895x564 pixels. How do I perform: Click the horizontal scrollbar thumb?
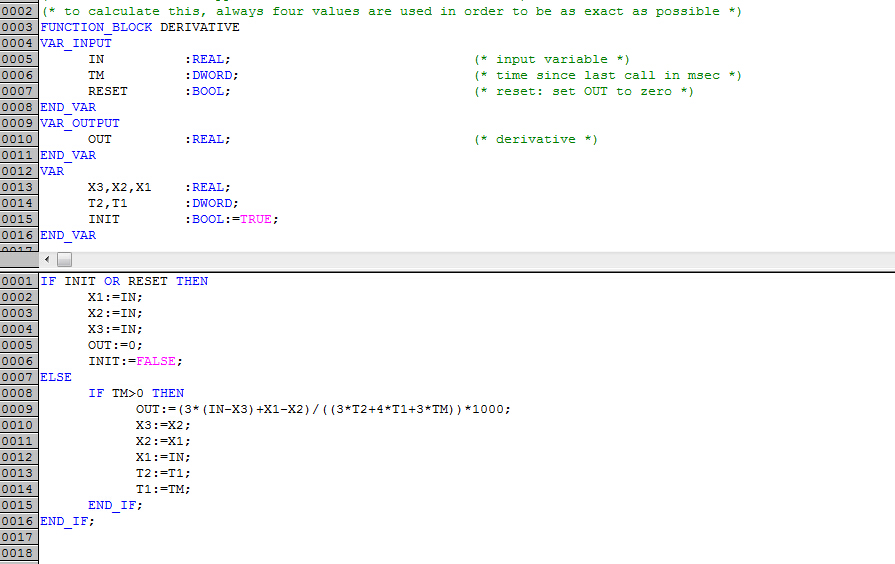click(64, 260)
